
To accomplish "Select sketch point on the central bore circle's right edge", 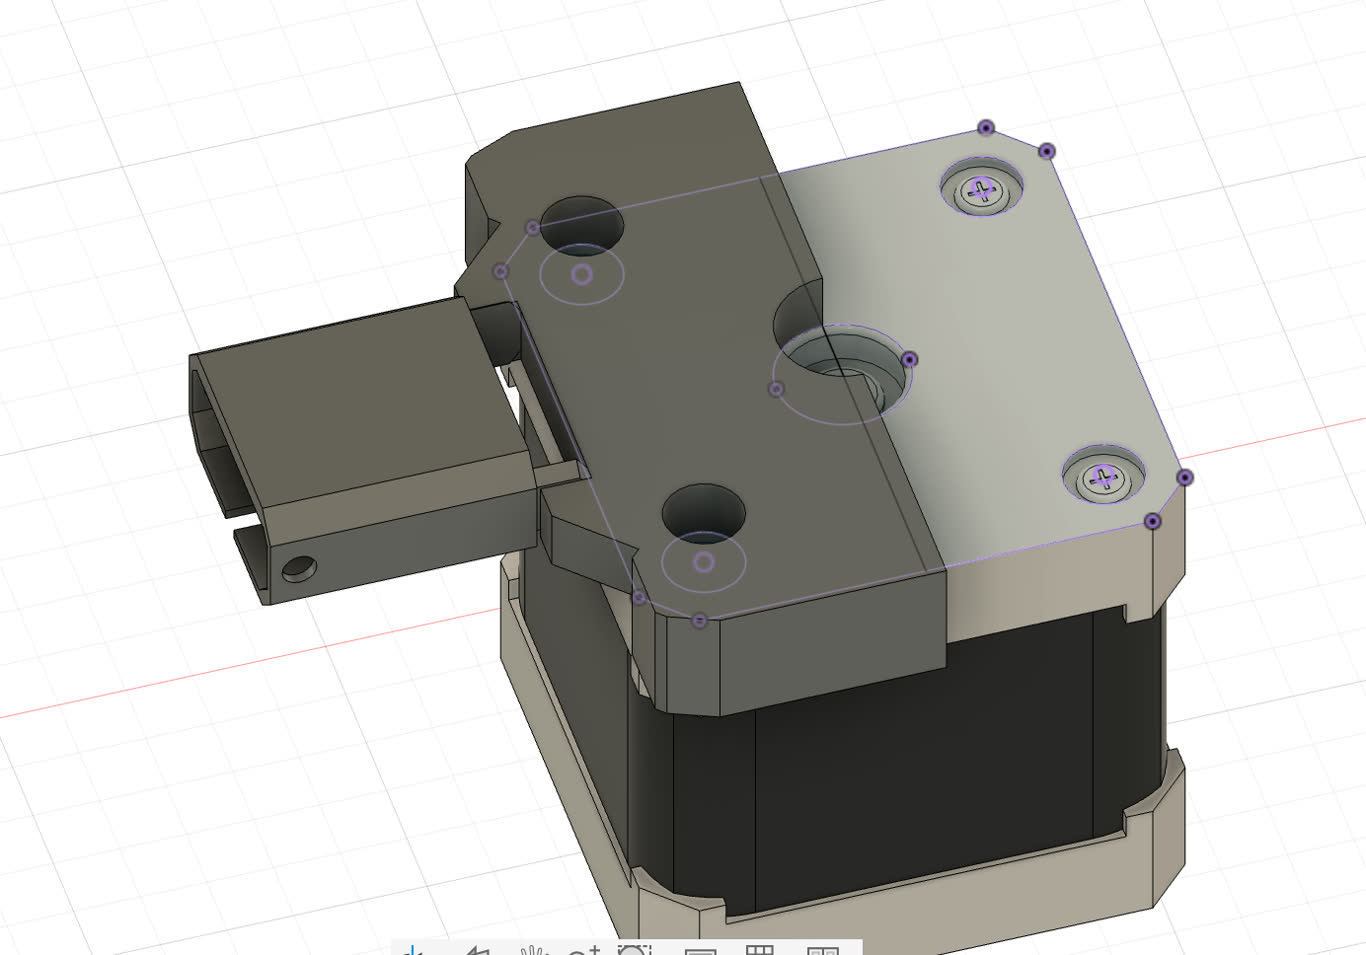I will pyautogui.click(x=909, y=359).
